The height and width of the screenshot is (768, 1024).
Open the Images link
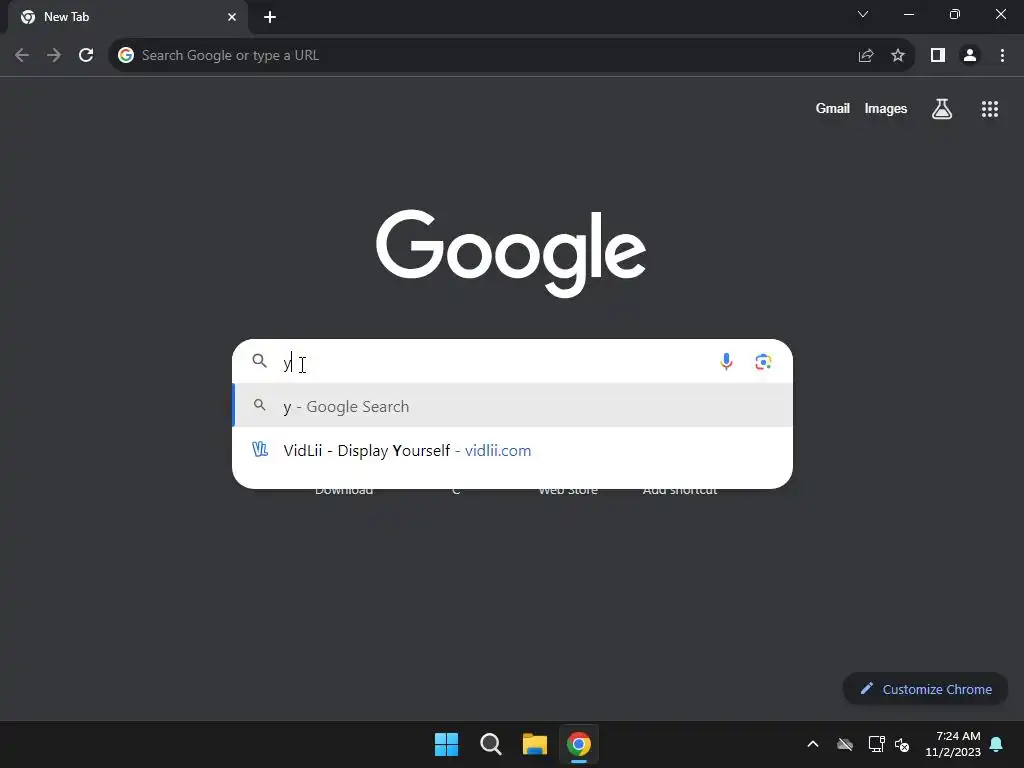886,108
